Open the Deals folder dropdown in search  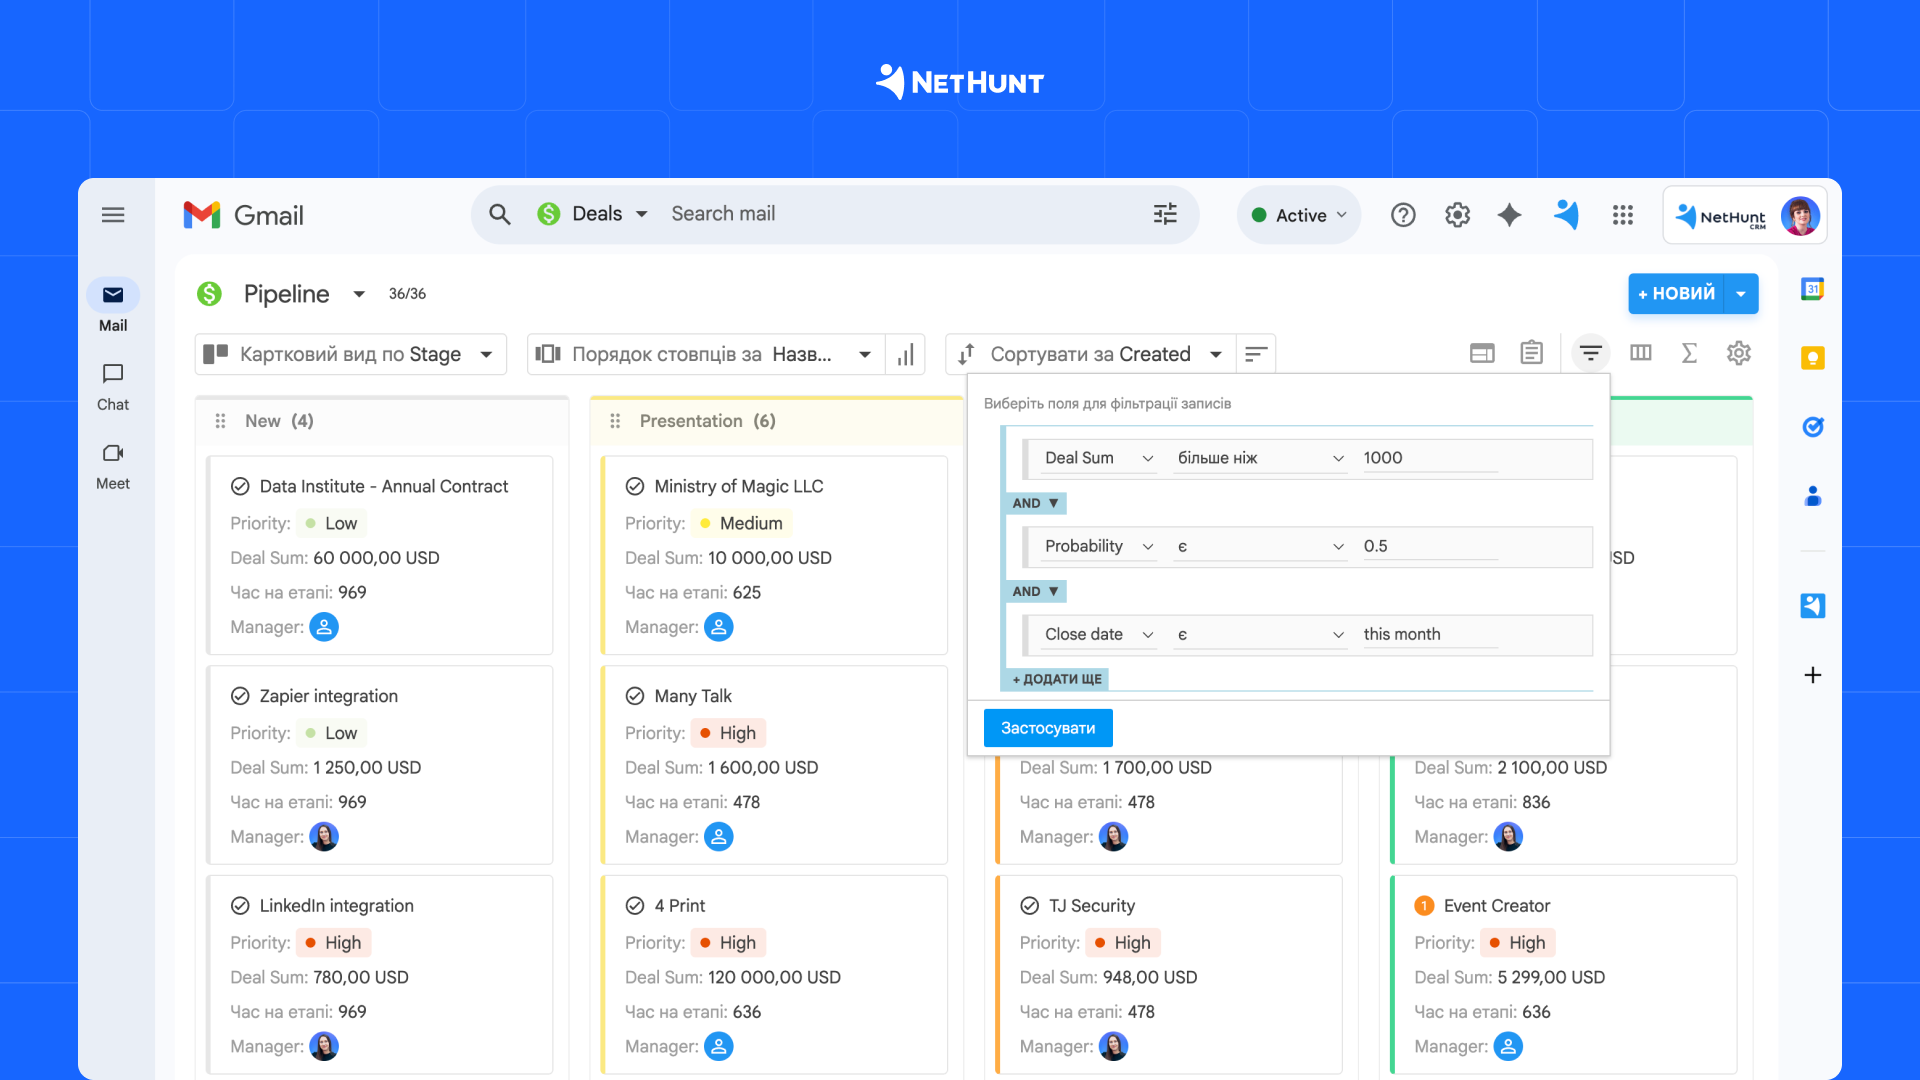coord(593,214)
